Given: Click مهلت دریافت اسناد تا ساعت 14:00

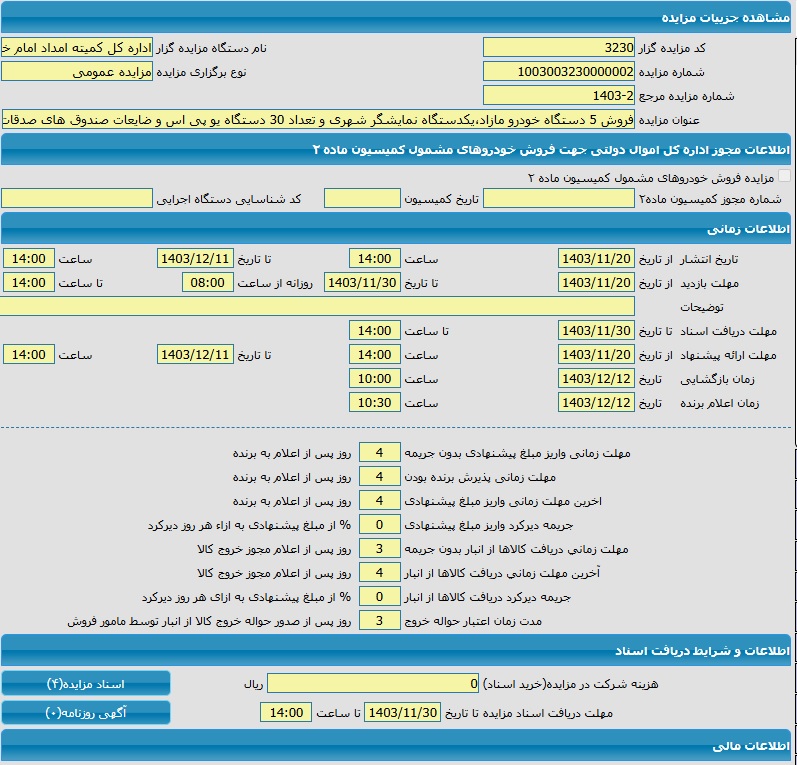Looking at the screenshot, I should (x=375, y=330).
